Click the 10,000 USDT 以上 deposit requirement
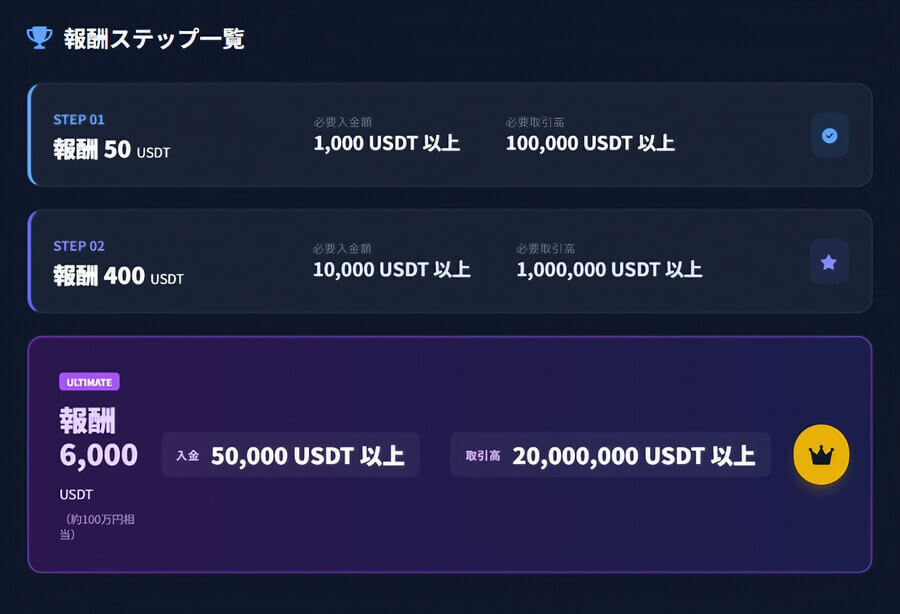The width and height of the screenshot is (900, 614). pyautogui.click(x=391, y=269)
